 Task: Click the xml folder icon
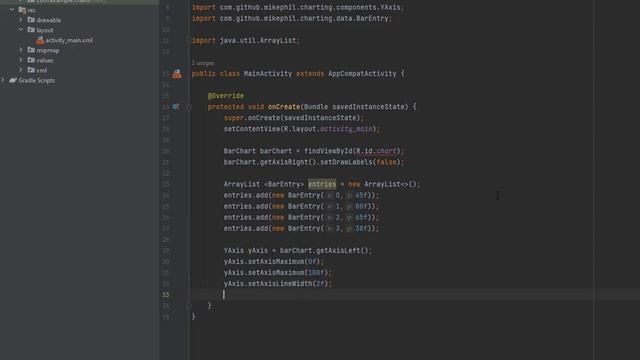[x=31, y=70]
